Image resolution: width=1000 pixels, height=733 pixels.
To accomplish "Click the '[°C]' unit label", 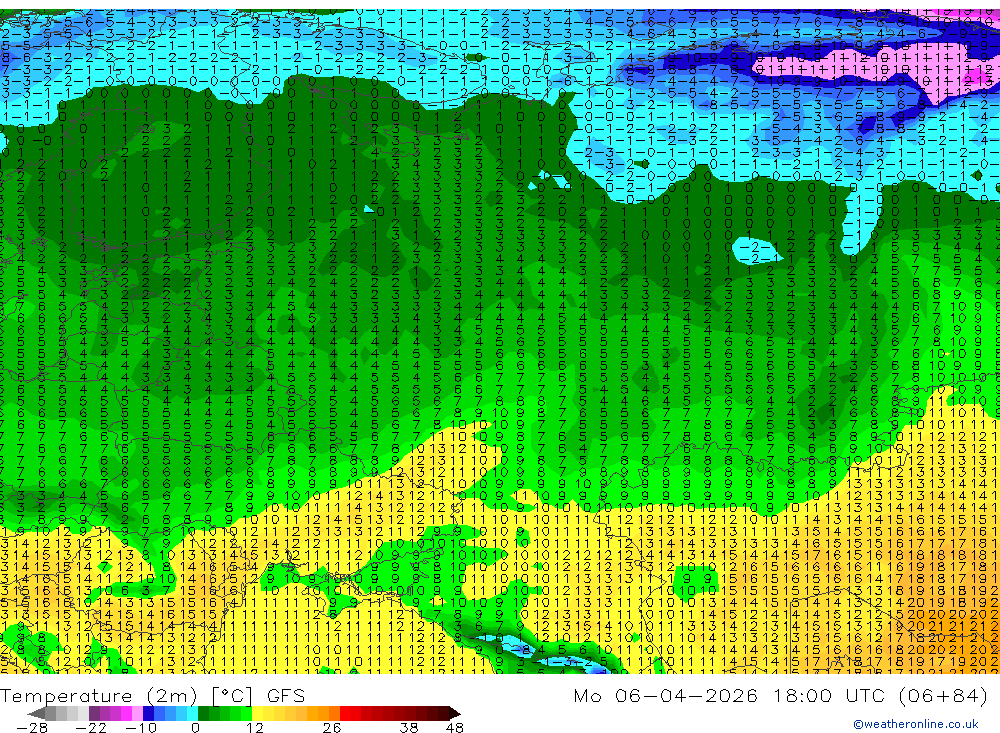I will click(x=232, y=695).
